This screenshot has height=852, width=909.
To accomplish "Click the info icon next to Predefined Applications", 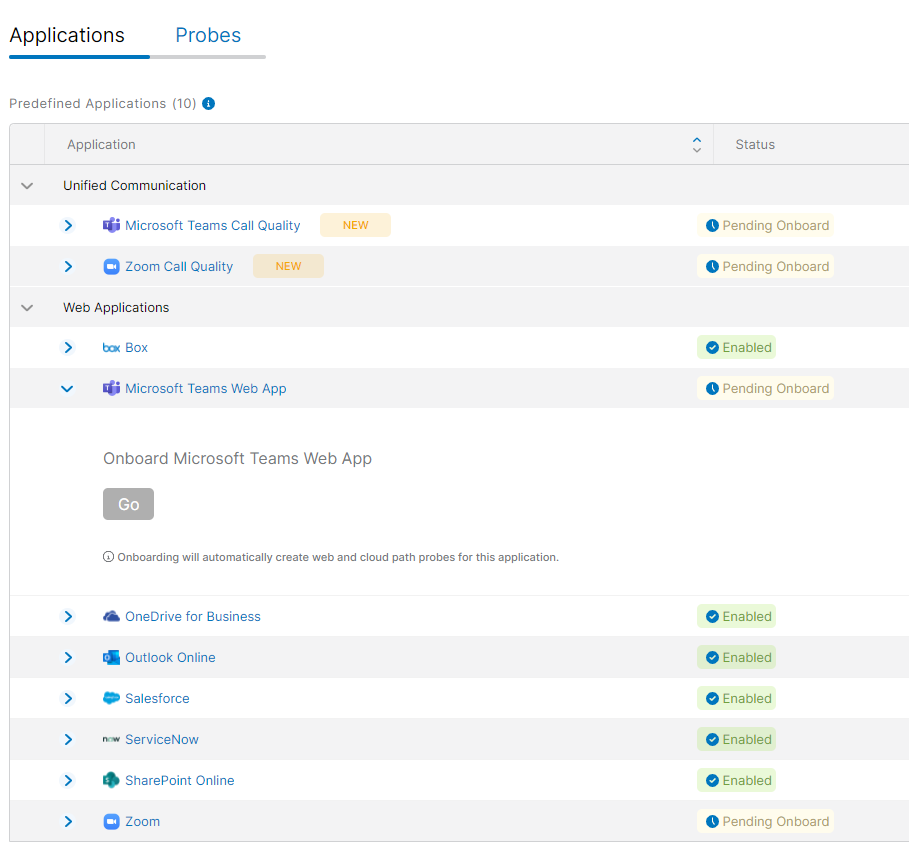I will click(x=207, y=103).
